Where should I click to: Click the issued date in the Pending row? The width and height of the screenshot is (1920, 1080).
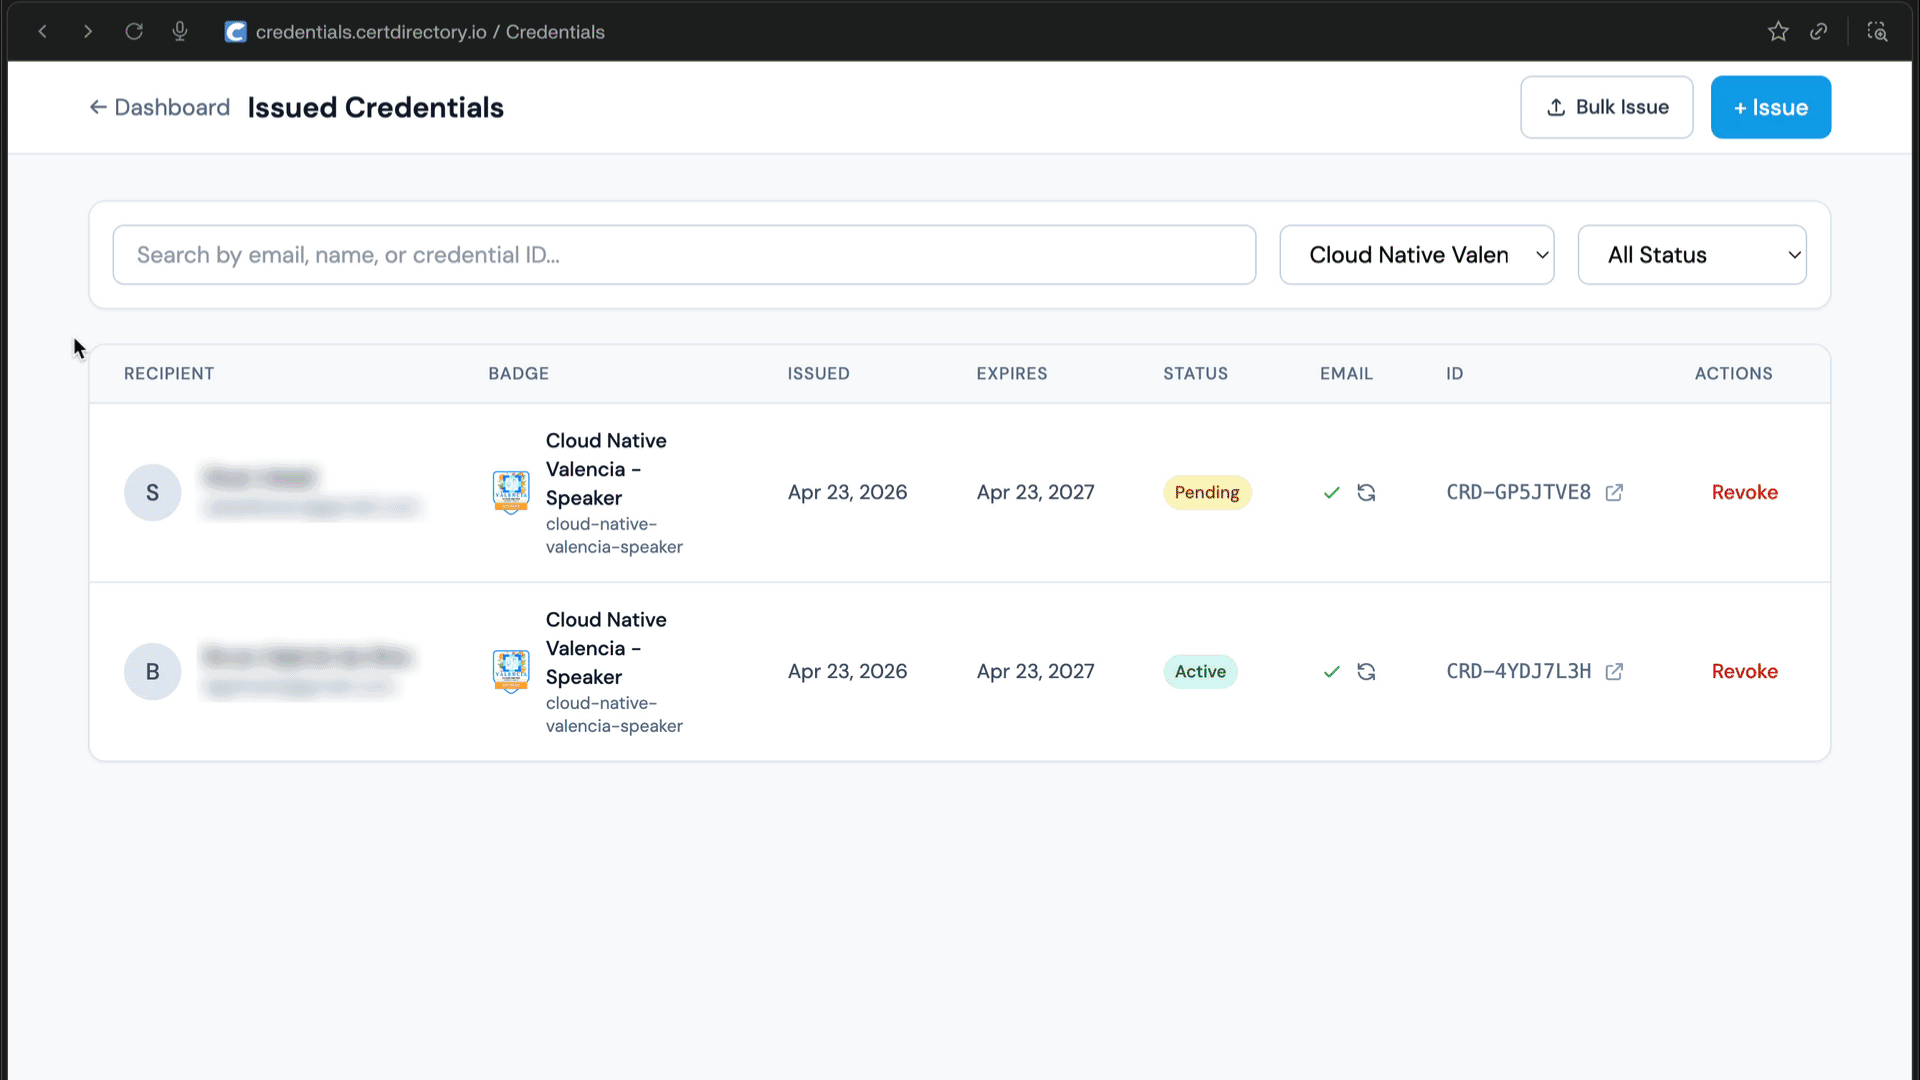pos(847,492)
